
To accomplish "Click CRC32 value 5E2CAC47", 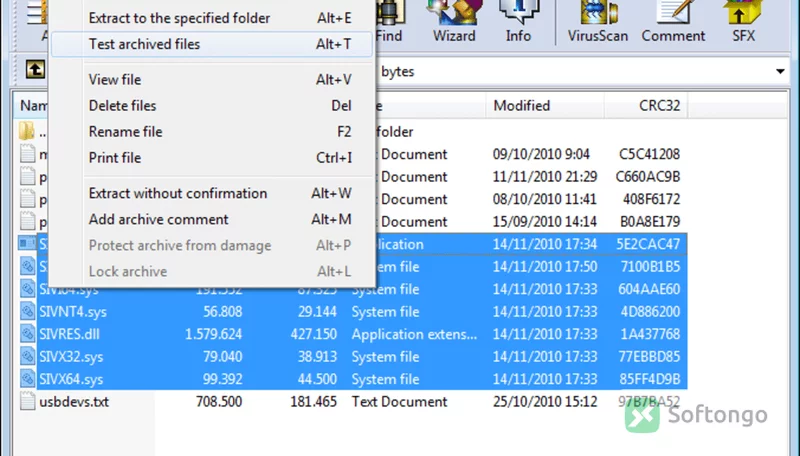I will point(648,244).
